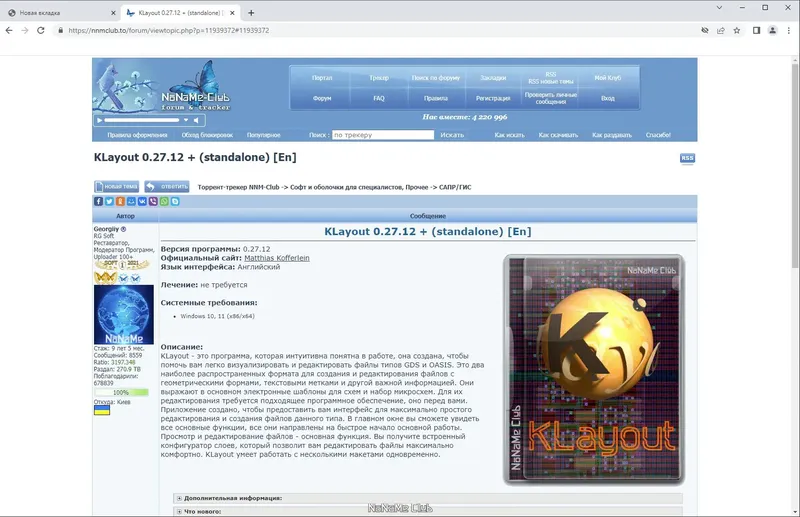This screenshot has height=517, width=800.
Task: Share on VK icon
Action: point(142,202)
